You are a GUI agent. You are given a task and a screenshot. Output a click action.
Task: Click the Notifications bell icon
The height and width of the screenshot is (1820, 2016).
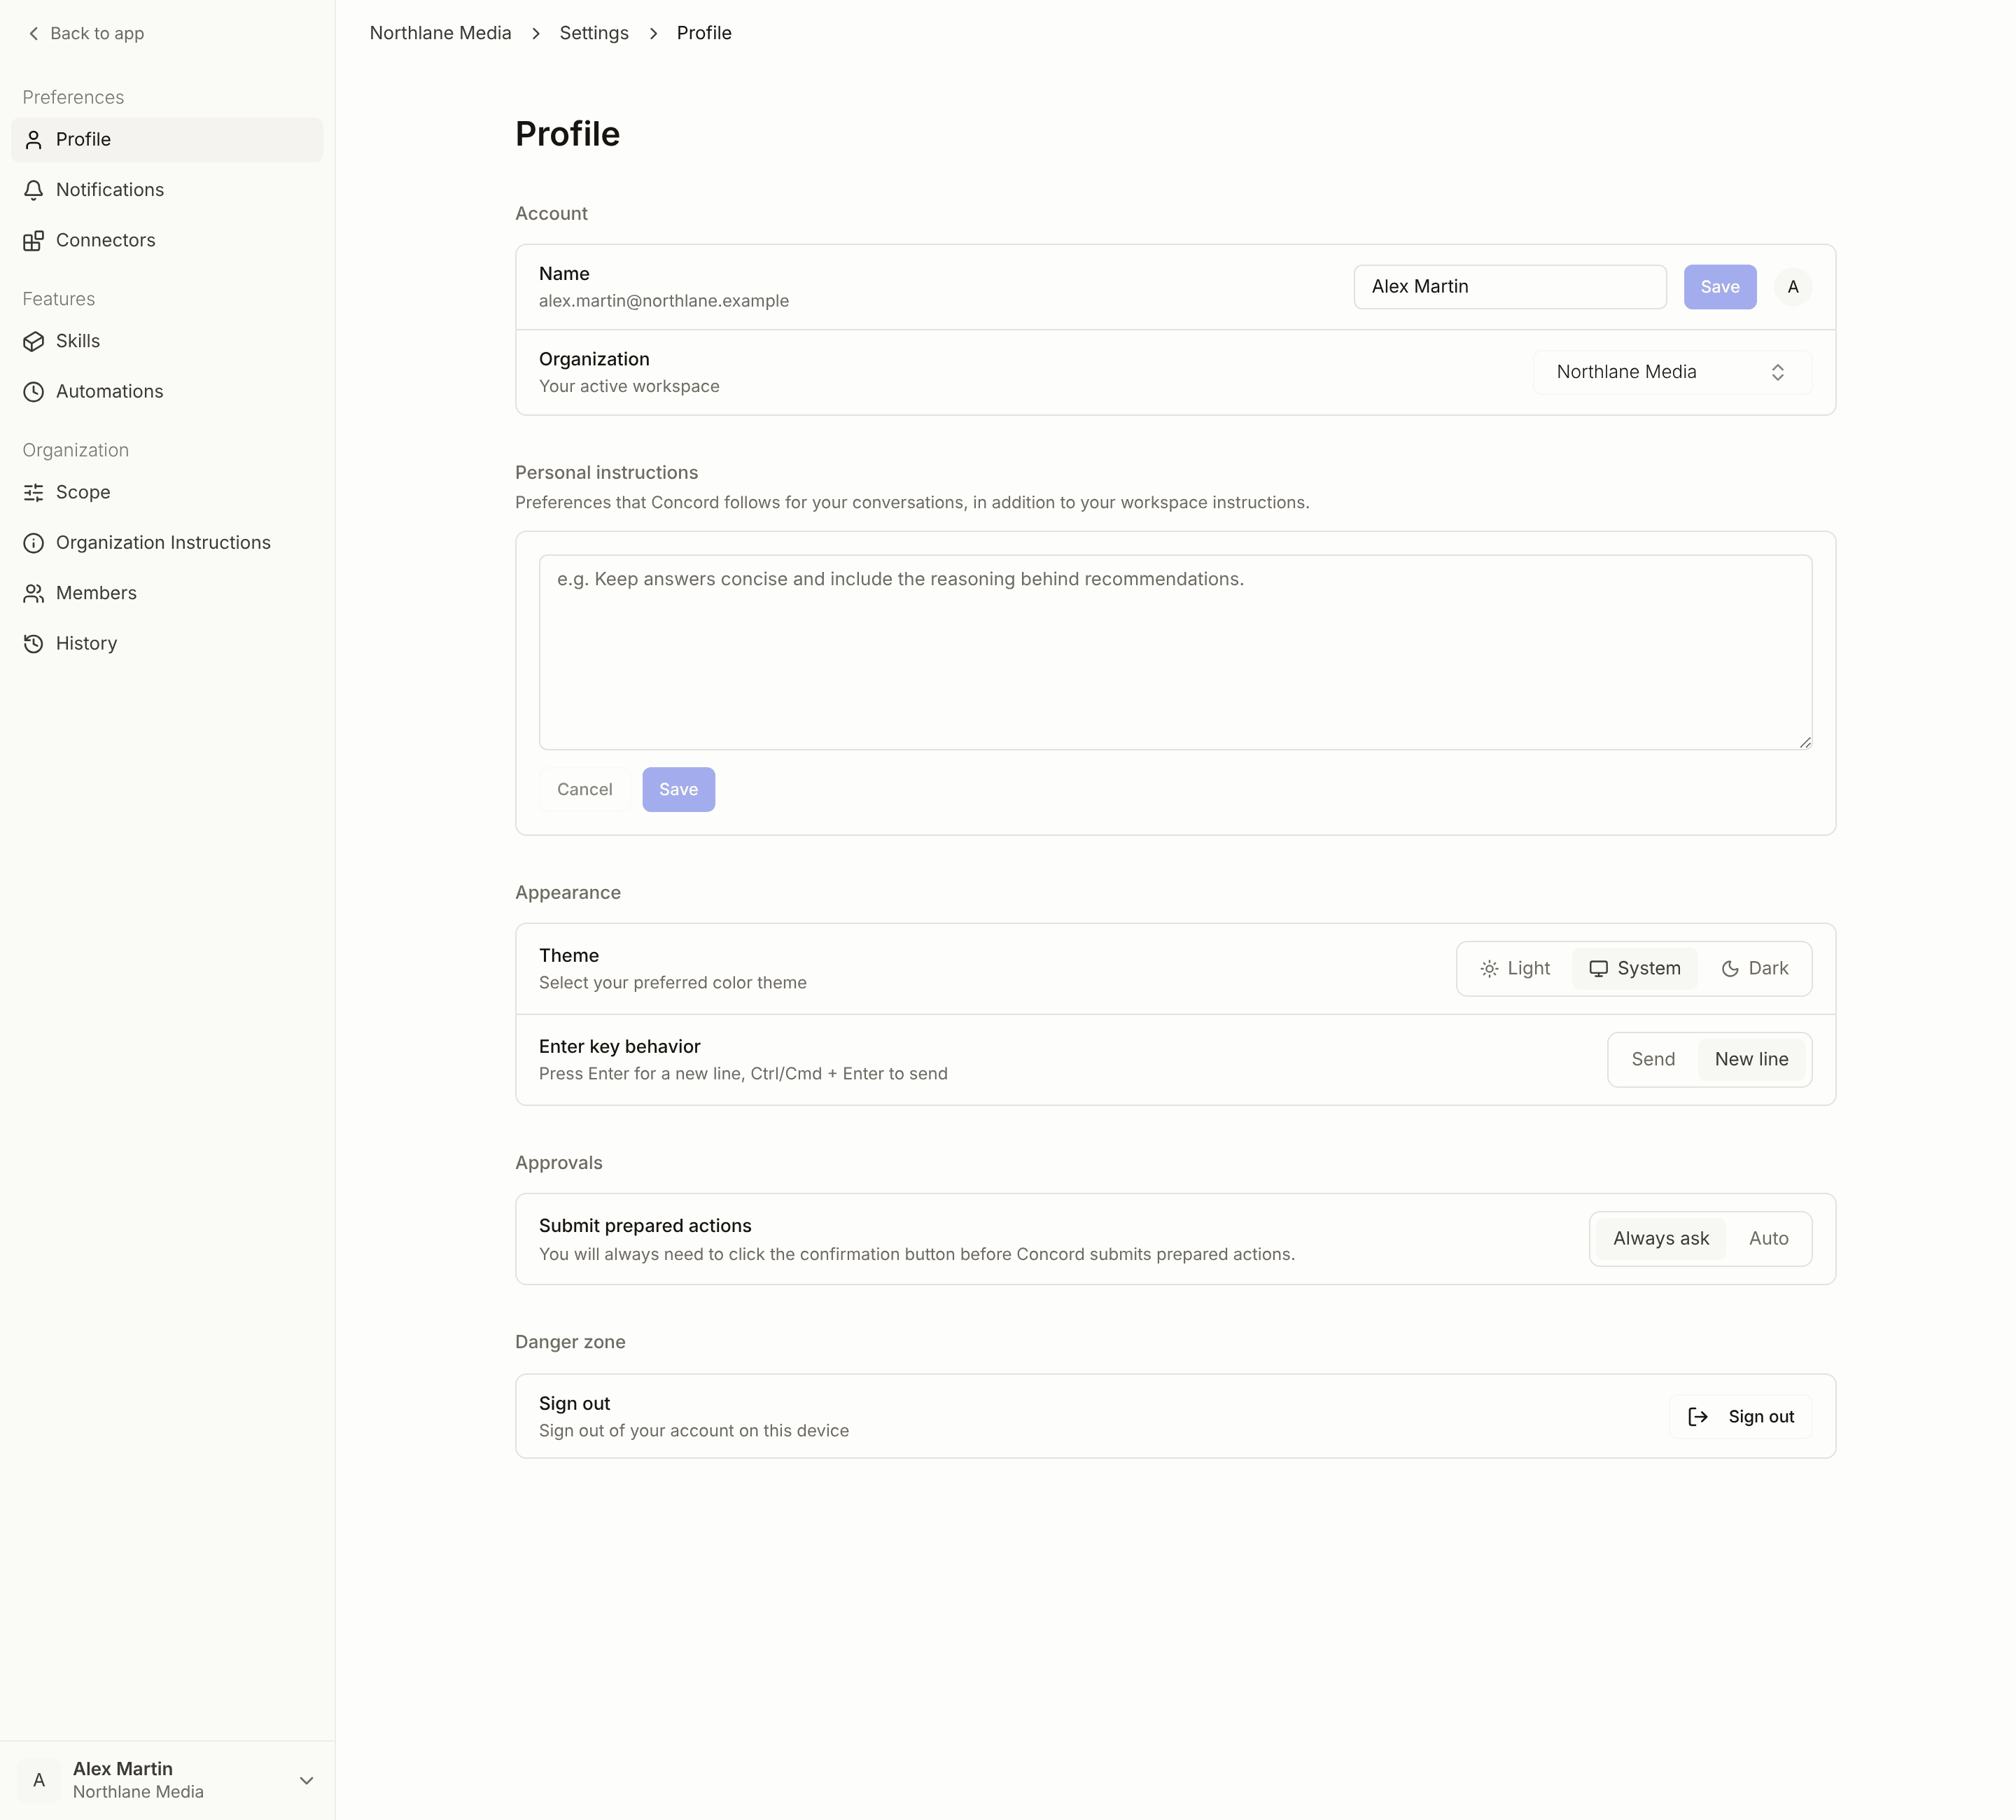point(34,190)
